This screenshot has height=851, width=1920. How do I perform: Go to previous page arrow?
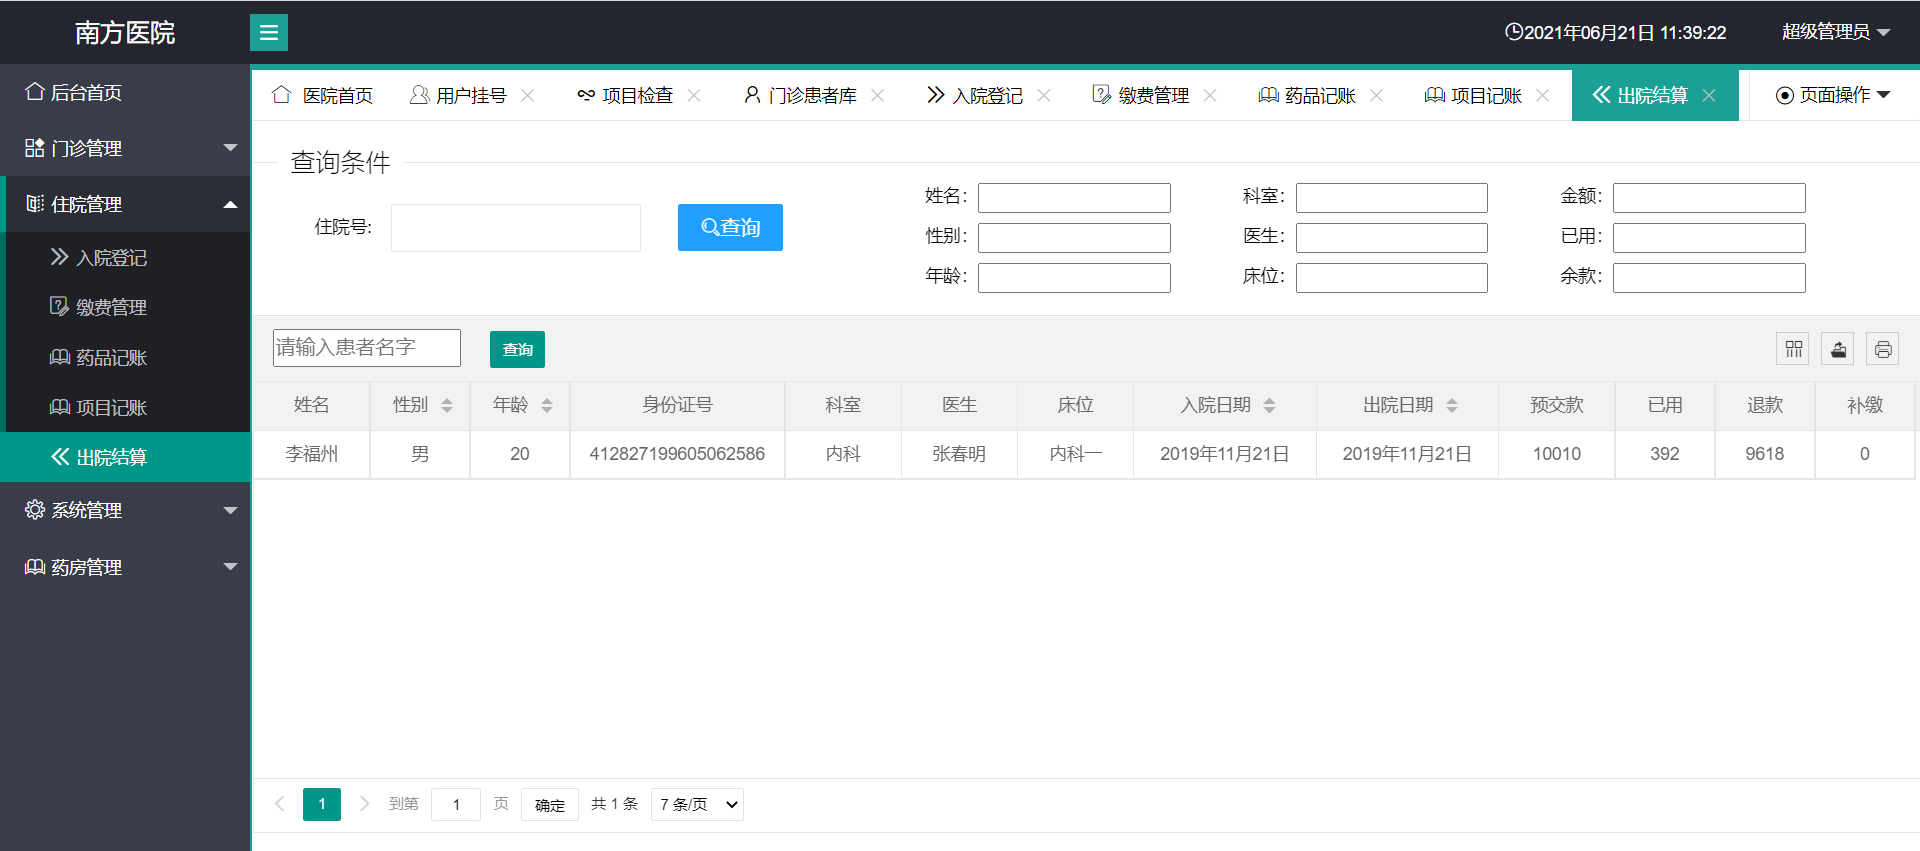click(280, 804)
